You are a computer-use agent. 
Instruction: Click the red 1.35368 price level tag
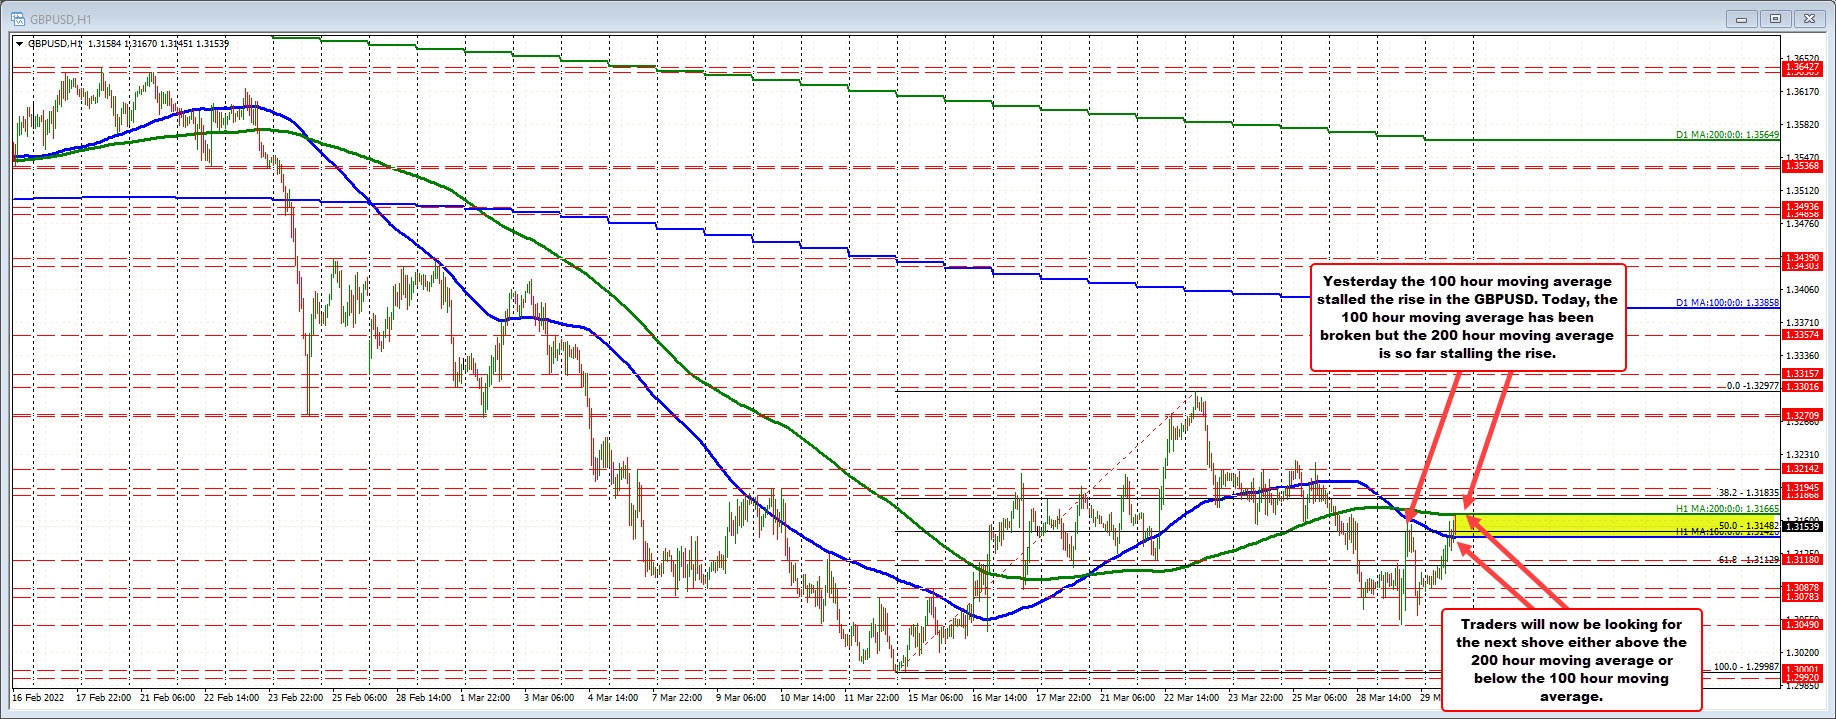tap(1802, 167)
